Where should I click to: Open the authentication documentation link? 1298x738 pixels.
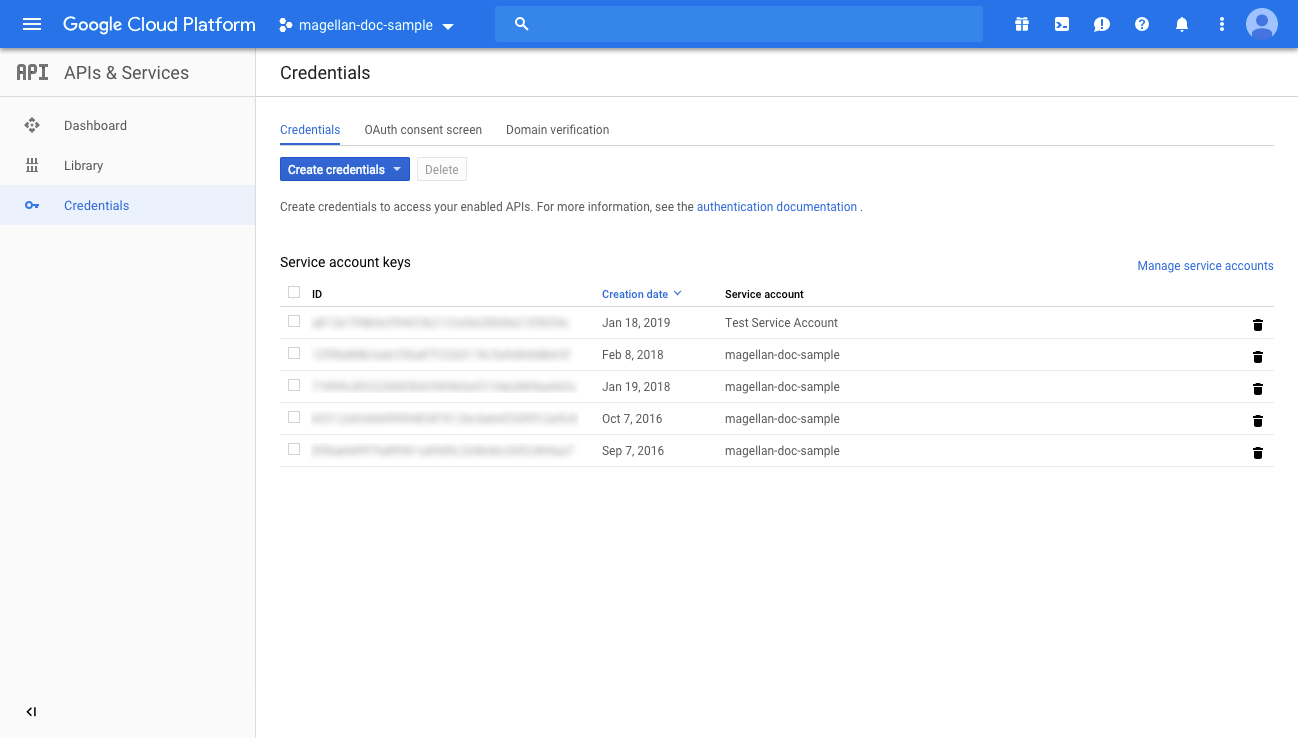777,207
